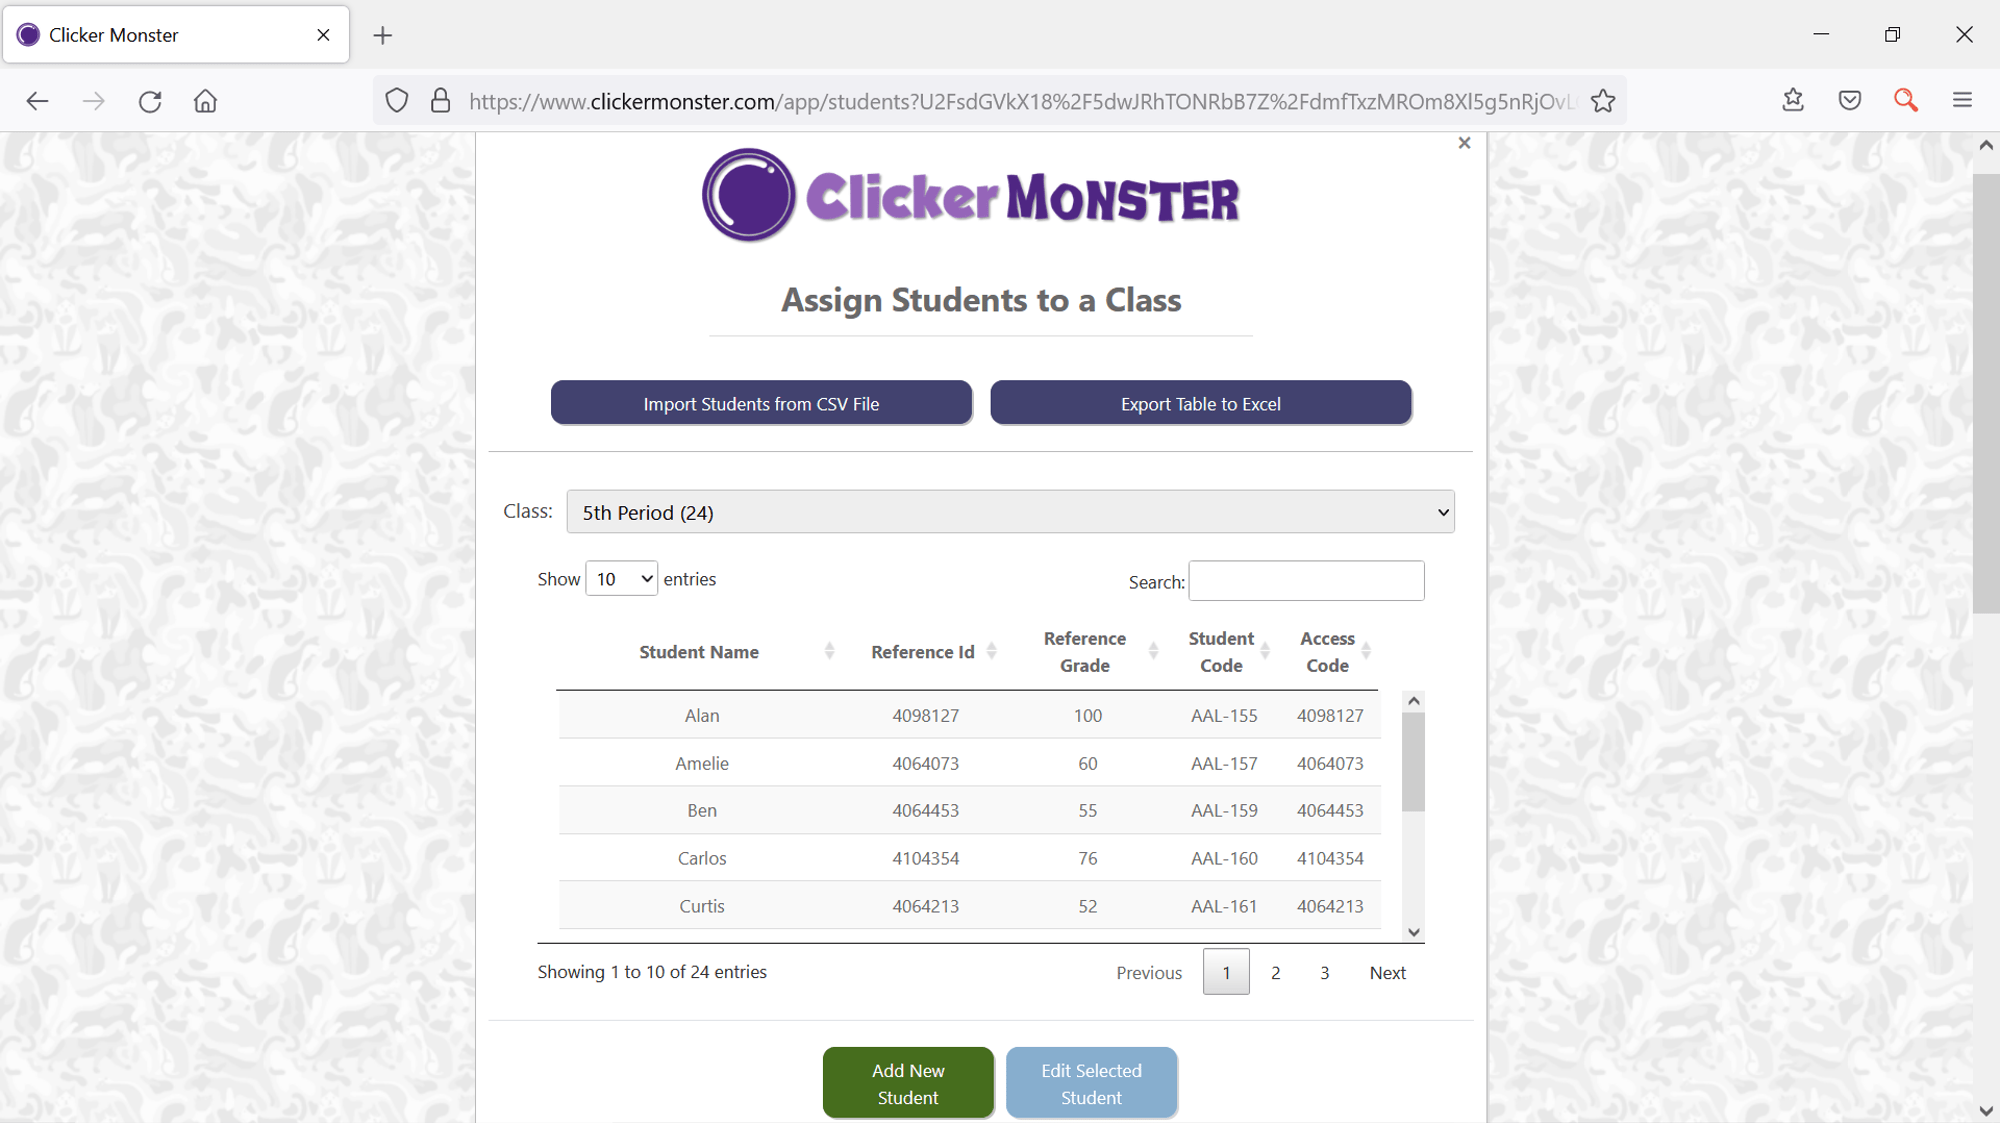Screen dimensions: 2000x1123
Task: Click Import Students from CSV File
Action: (x=761, y=403)
